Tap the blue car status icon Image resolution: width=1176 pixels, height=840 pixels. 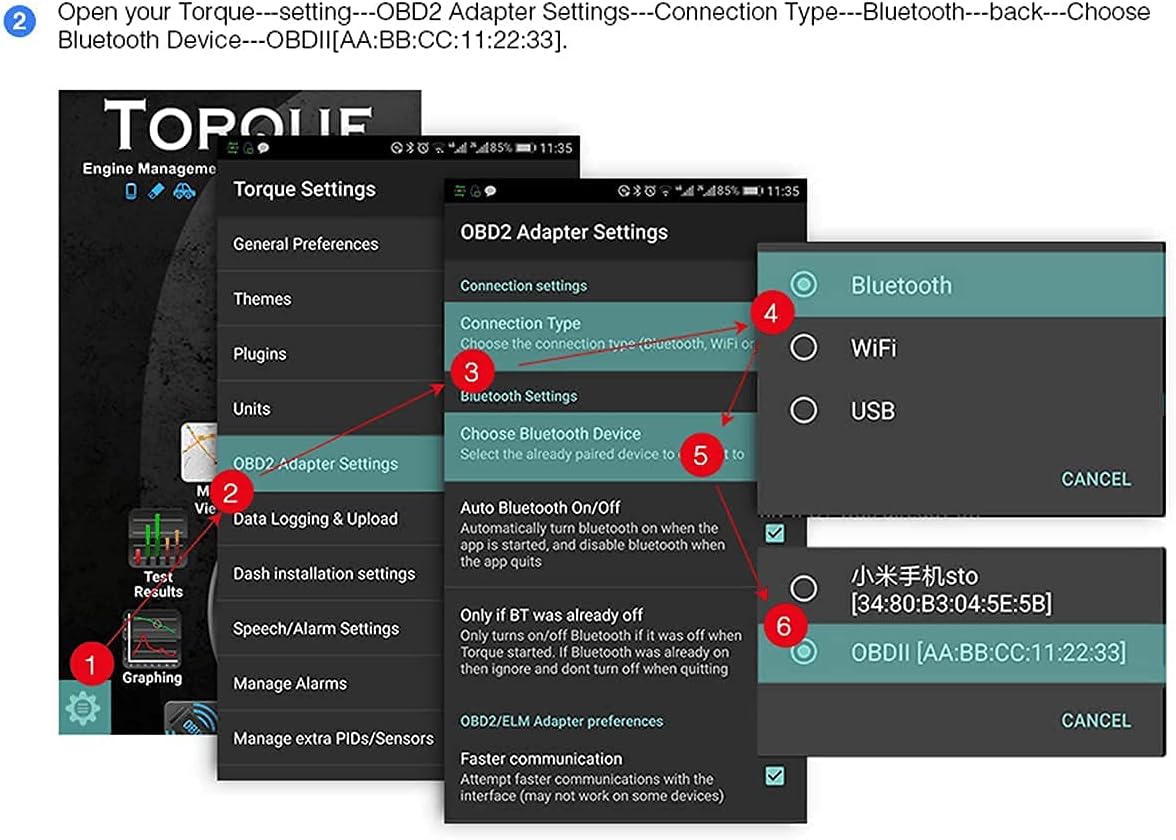click(184, 192)
